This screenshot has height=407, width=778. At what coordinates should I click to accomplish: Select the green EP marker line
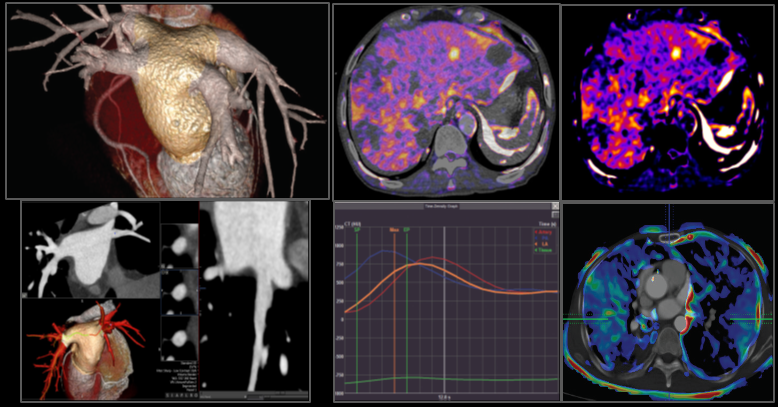[407, 300]
